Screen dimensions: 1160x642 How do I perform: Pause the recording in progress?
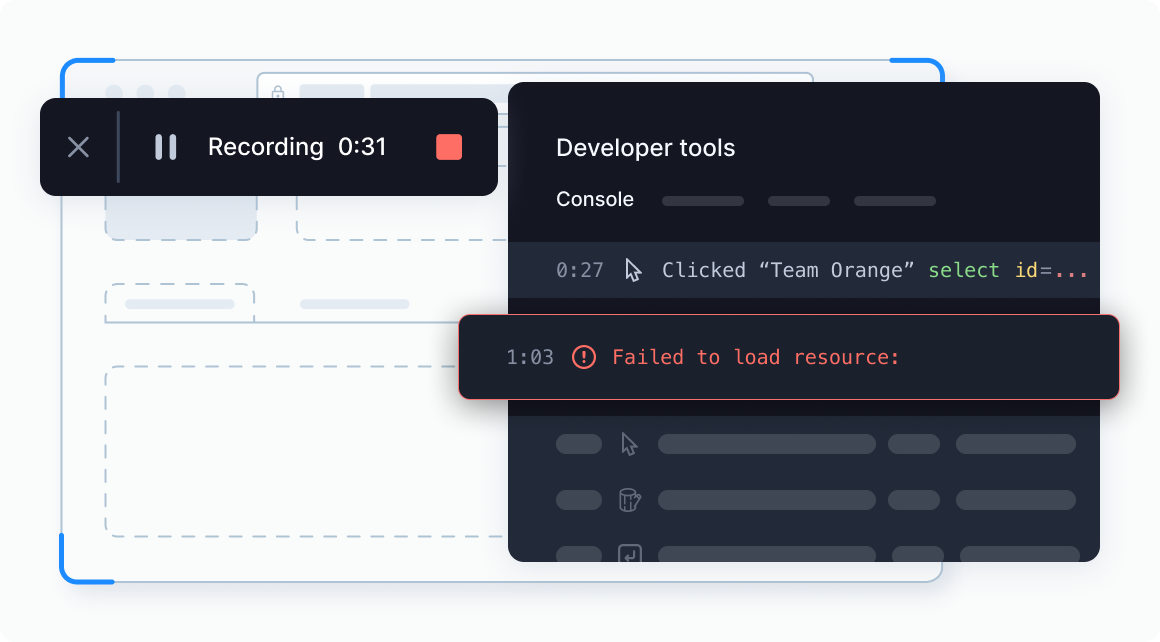165,146
